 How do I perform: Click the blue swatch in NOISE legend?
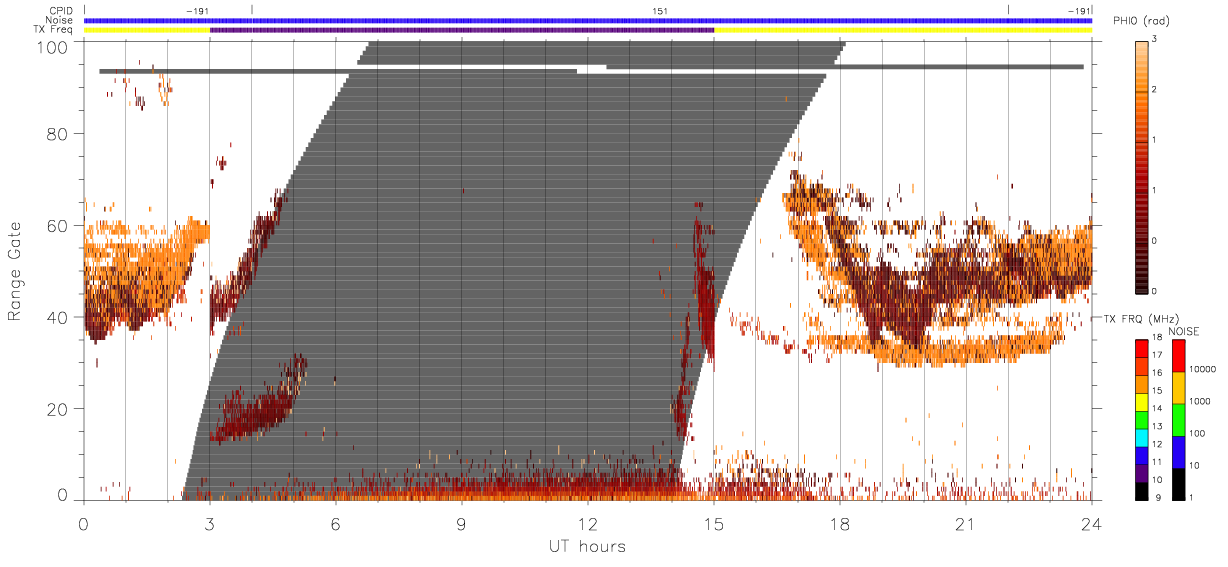pyautogui.click(x=1177, y=451)
